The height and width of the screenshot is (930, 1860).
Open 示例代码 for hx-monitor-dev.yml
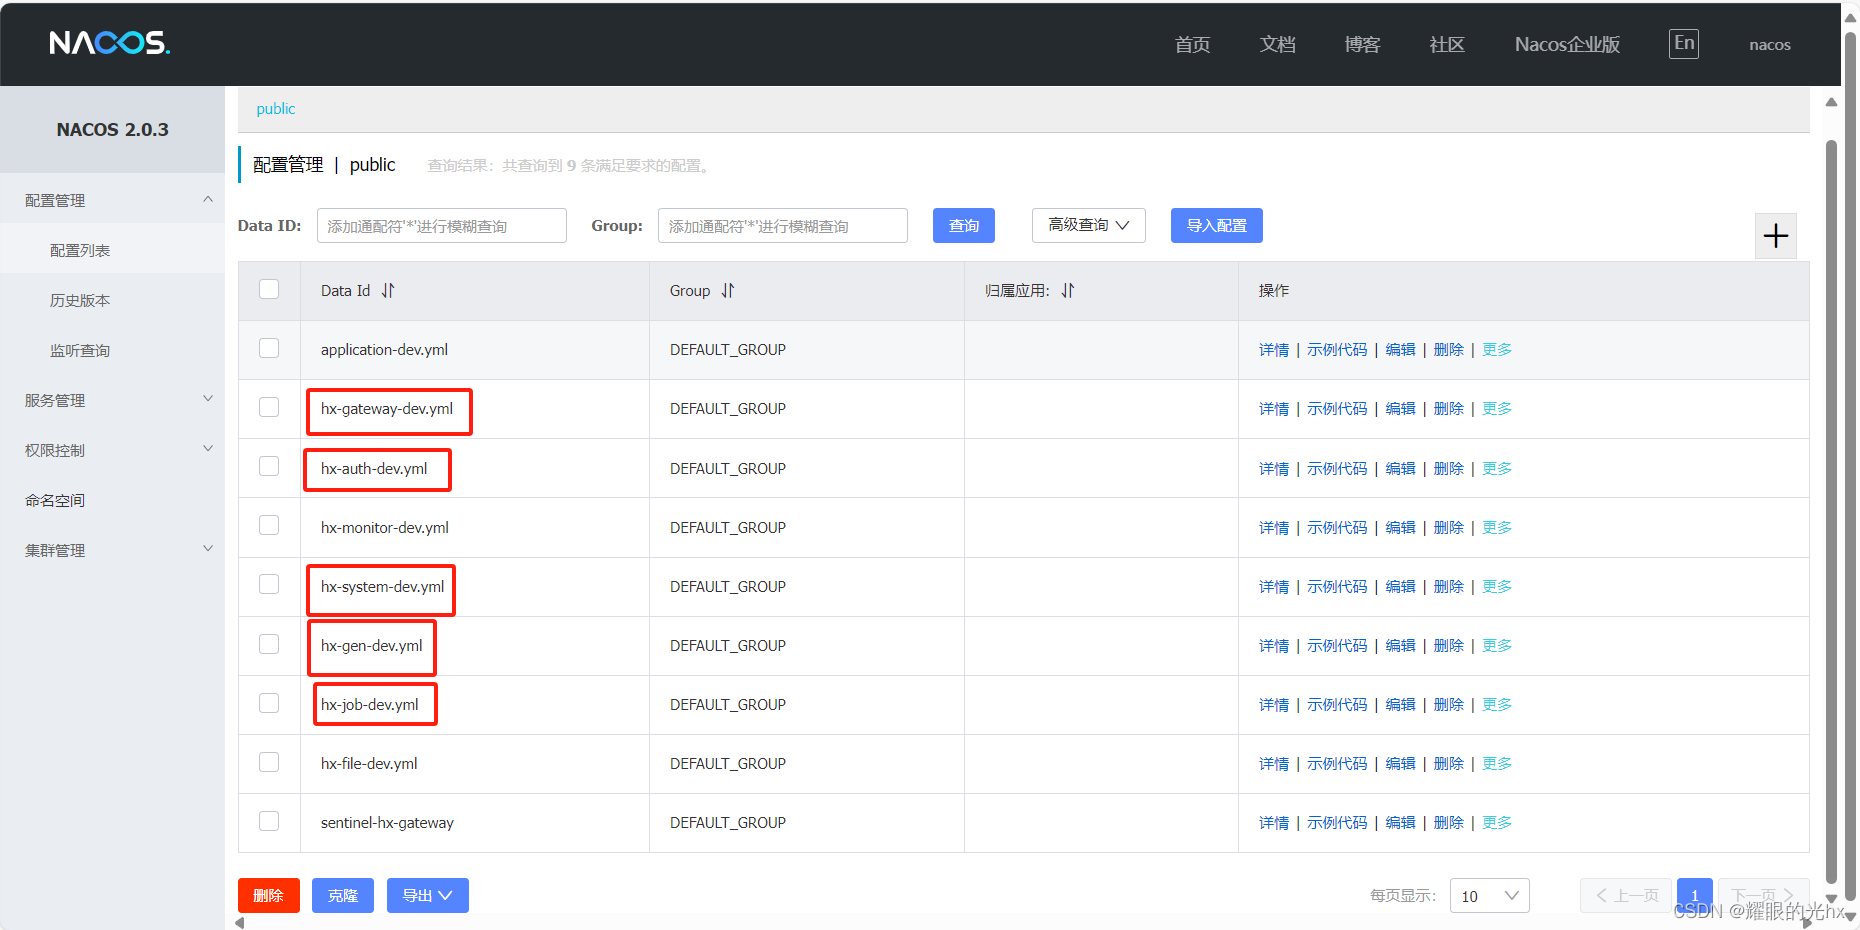click(x=1337, y=528)
